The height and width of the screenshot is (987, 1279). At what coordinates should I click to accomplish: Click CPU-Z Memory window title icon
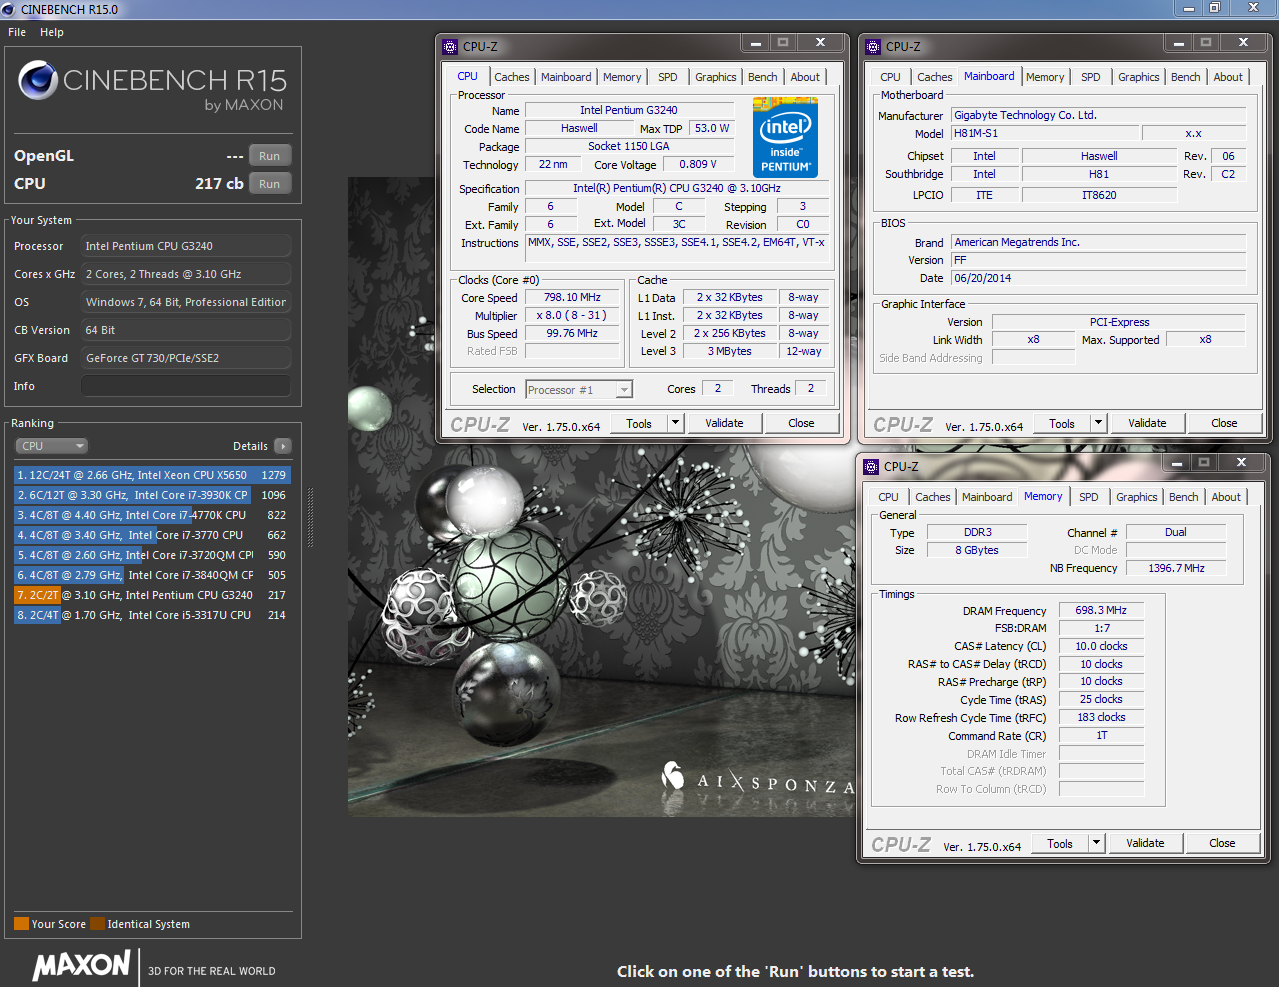871,466
